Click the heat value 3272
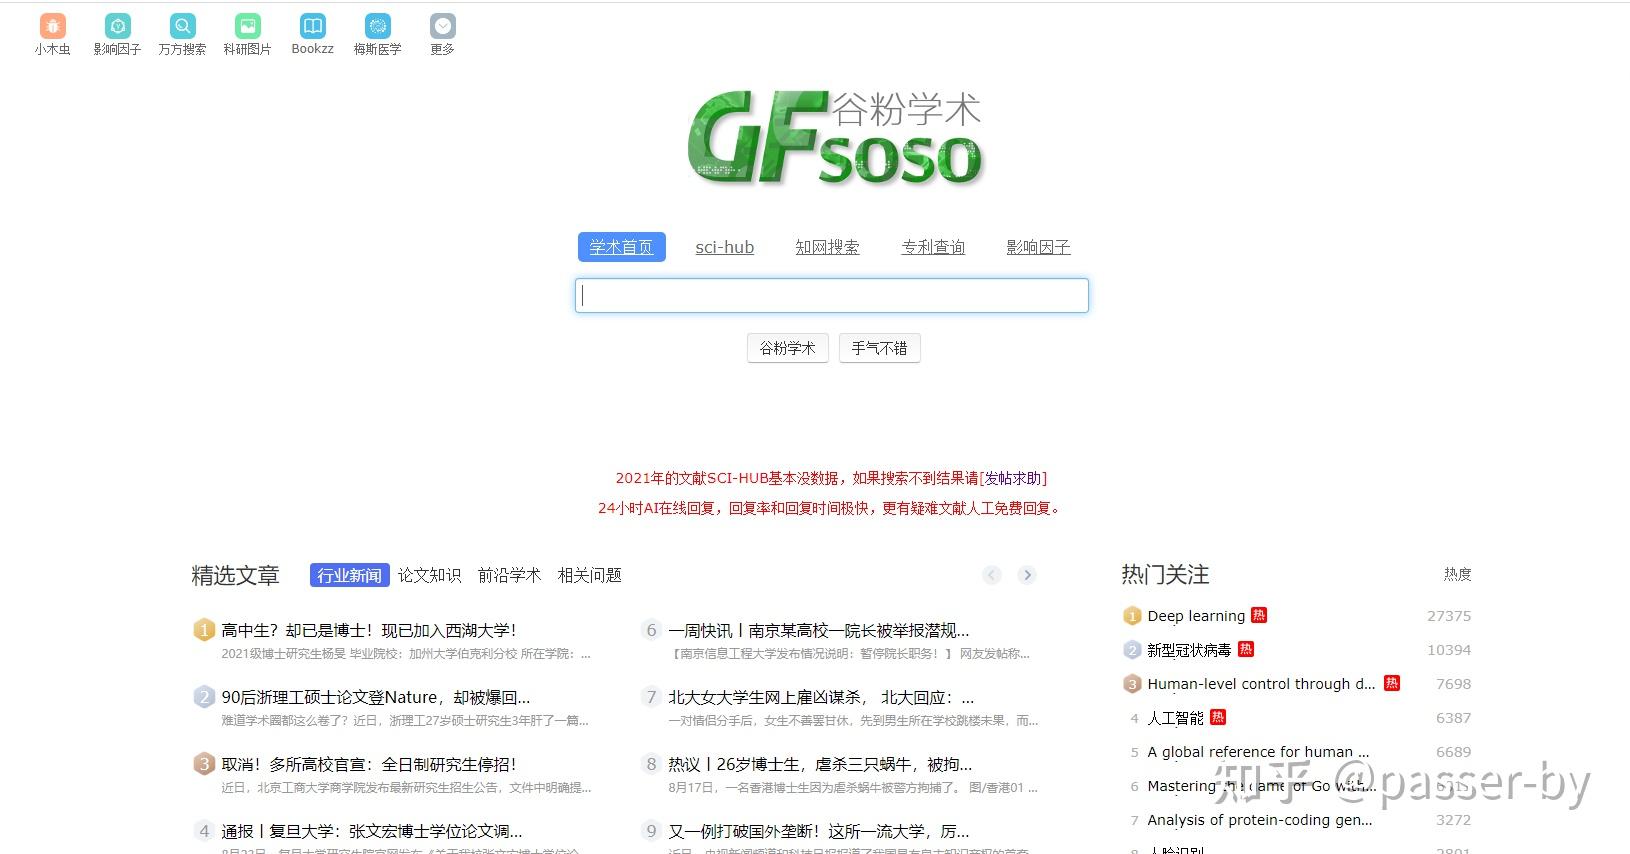 click(x=1453, y=820)
